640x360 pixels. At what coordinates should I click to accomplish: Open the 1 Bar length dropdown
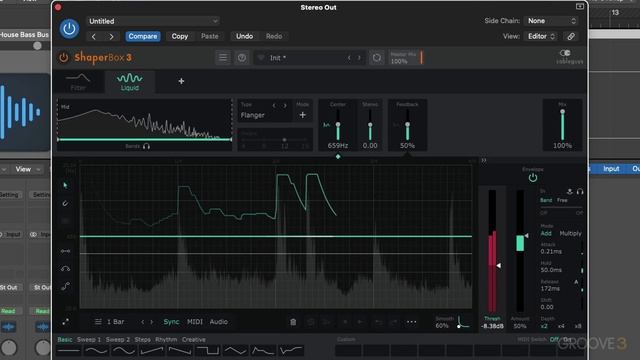pyautogui.click(x=116, y=322)
